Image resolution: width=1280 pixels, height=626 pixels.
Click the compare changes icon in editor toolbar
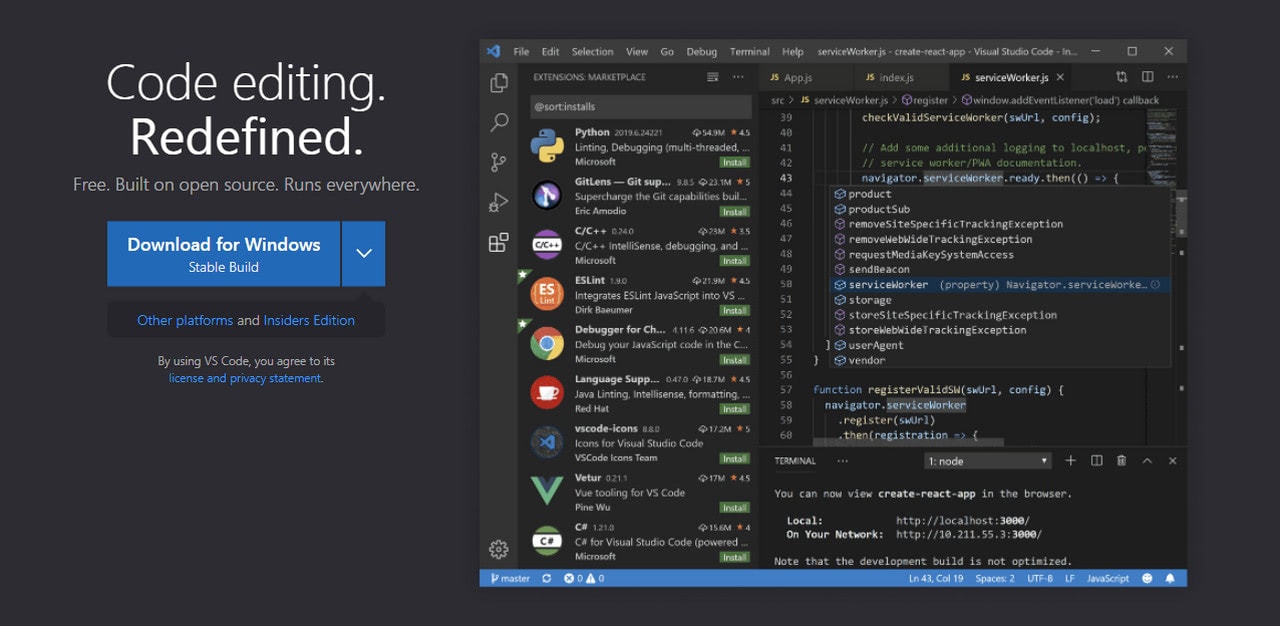coord(1122,77)
